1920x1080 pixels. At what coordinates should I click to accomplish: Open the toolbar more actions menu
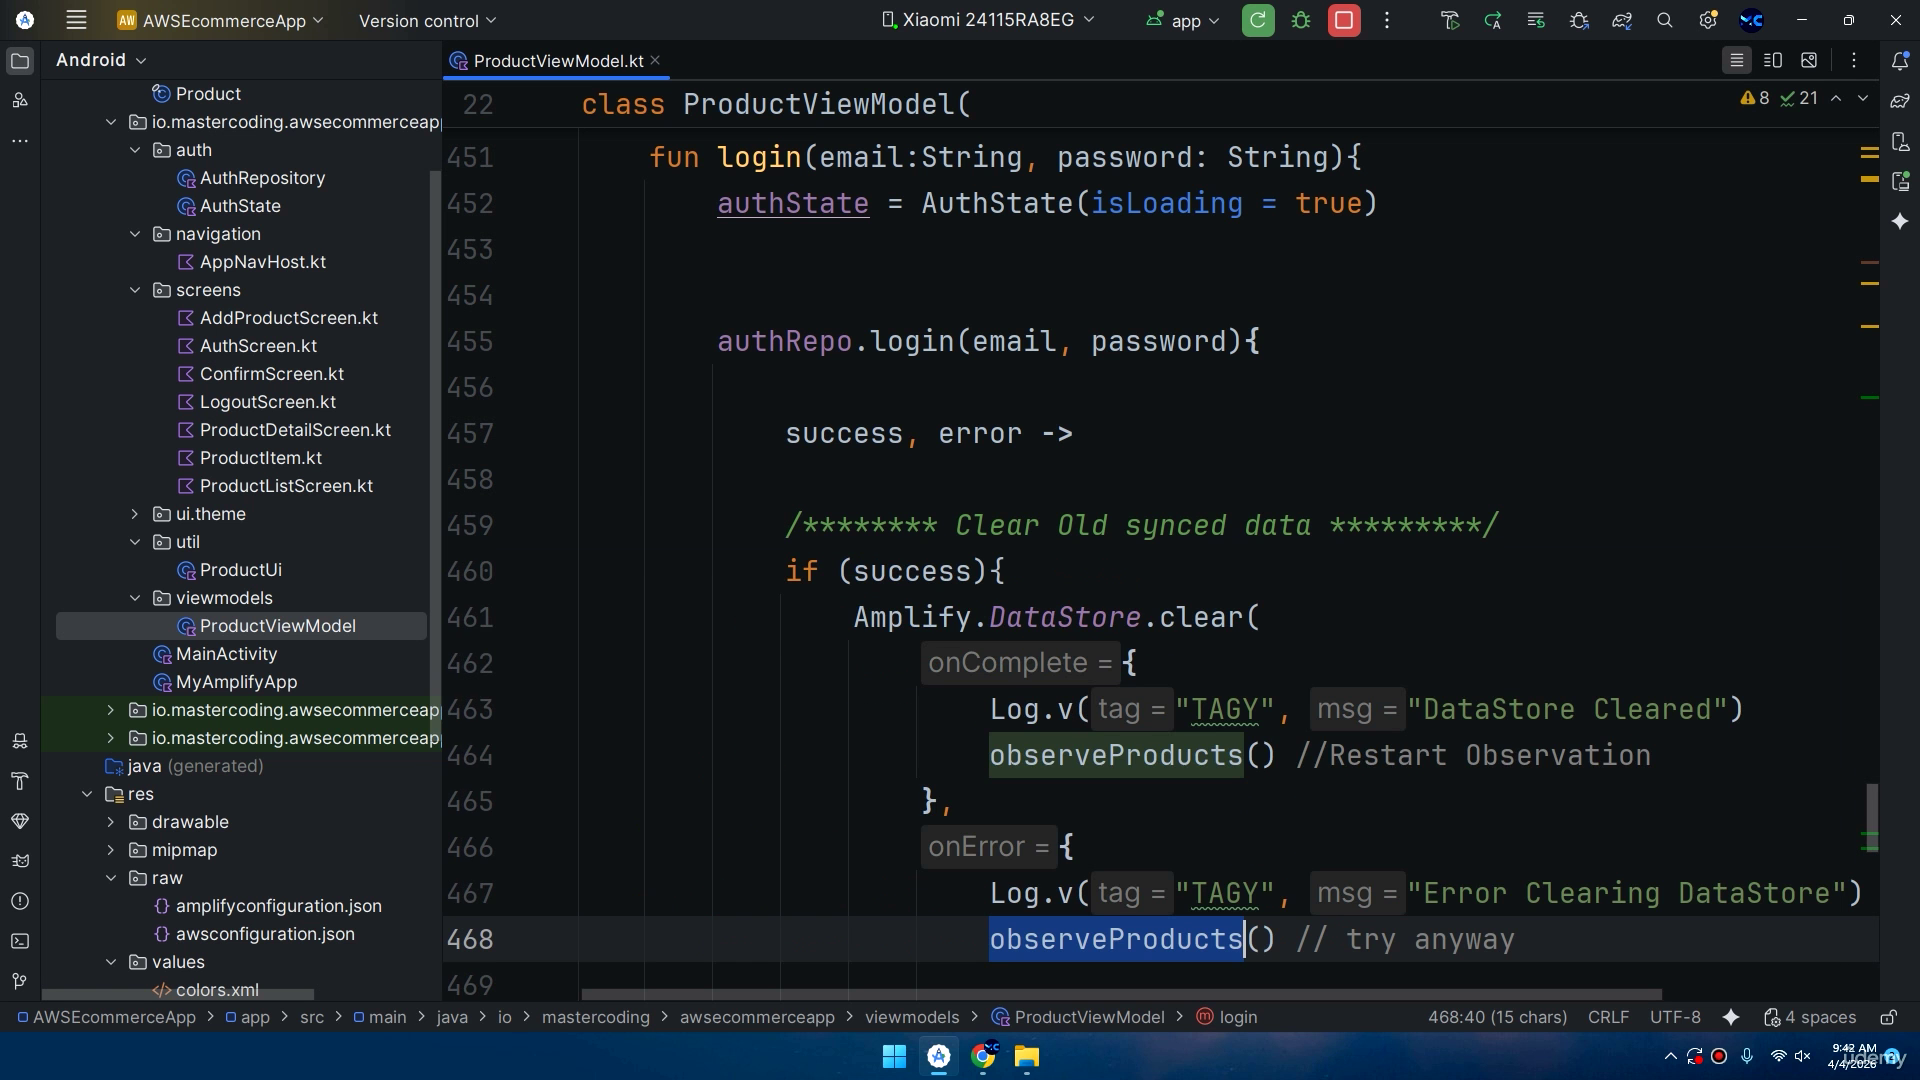point(1387,20)
